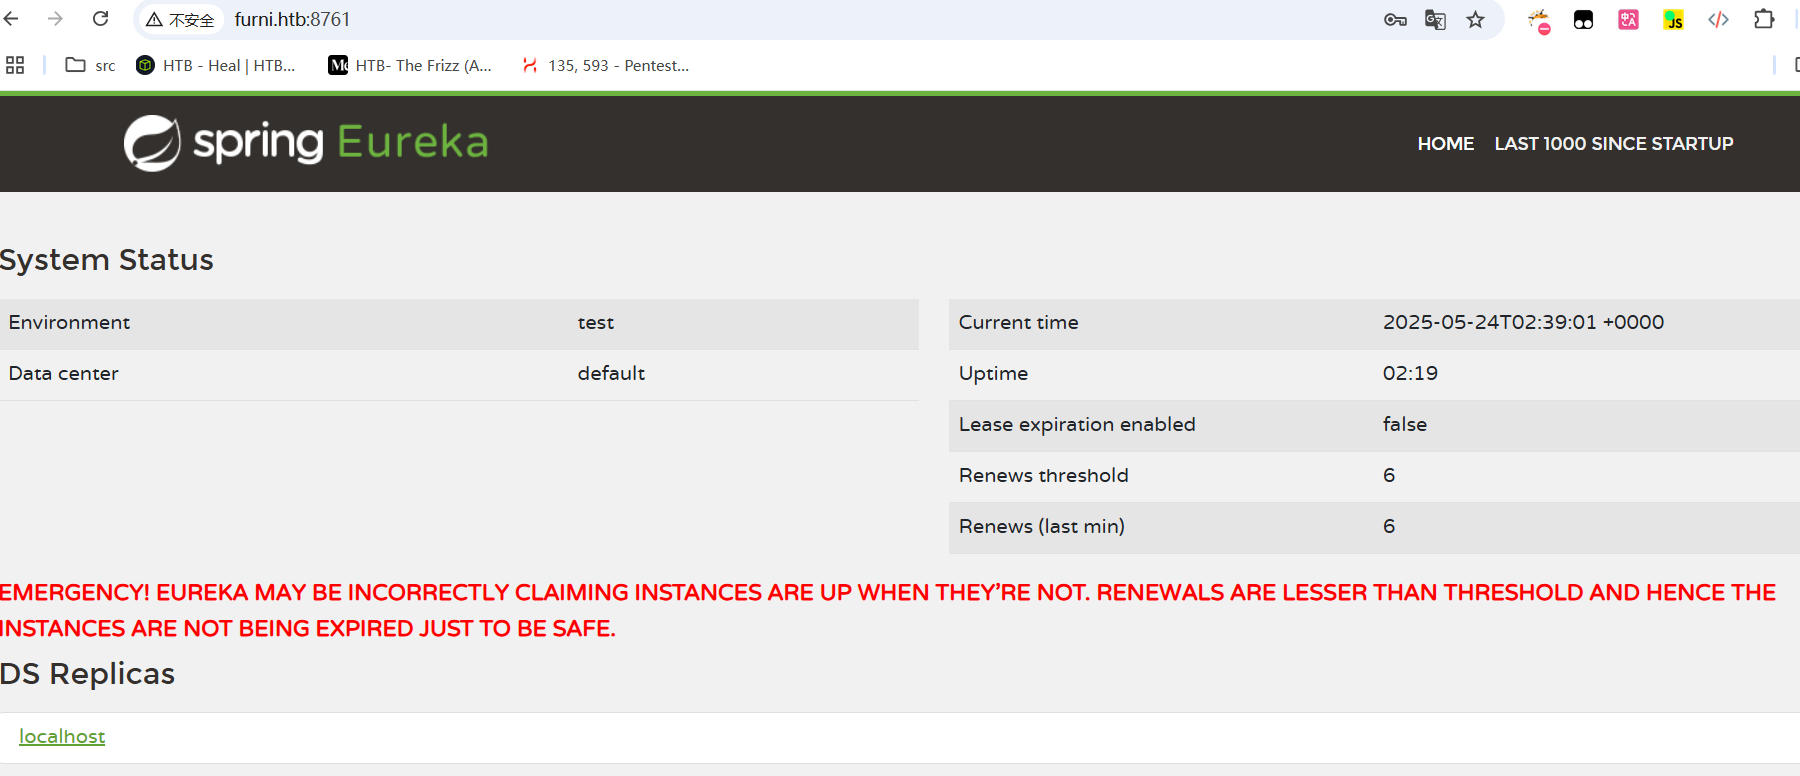Open the HTB - Heal bookmark

pyautogui.click(x=216, y=65)
